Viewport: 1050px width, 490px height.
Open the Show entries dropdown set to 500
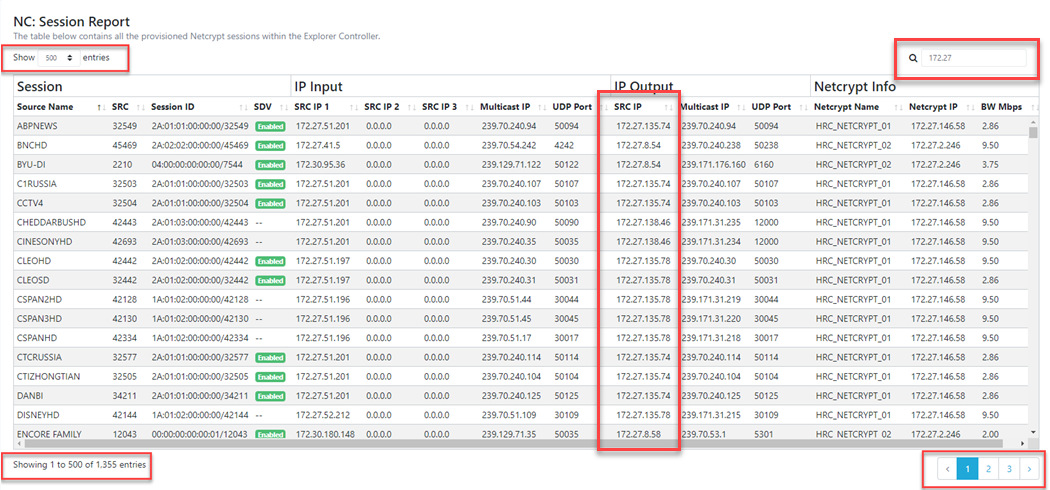(x=59, y=58)
